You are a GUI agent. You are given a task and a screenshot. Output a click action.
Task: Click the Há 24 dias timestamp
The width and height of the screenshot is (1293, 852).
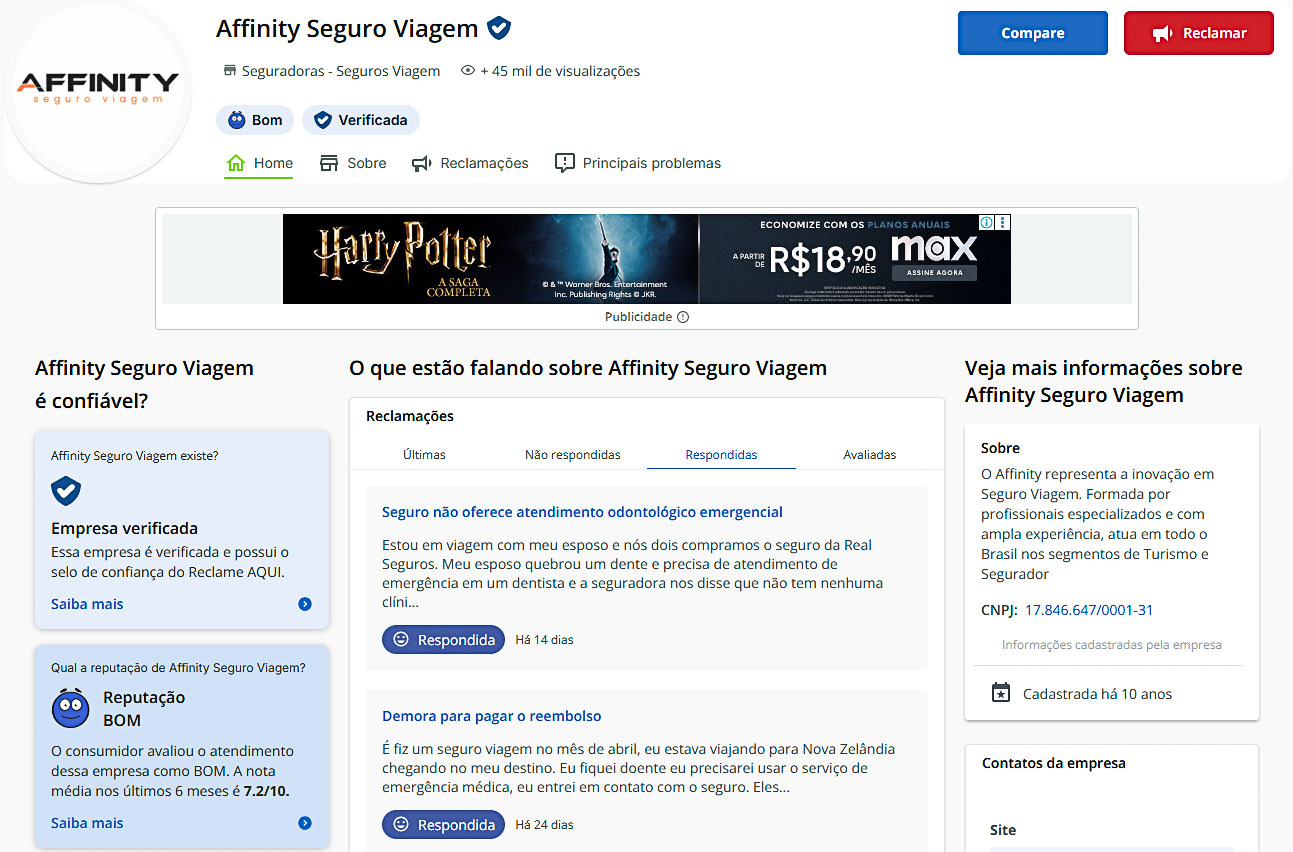tap(544, 825)
